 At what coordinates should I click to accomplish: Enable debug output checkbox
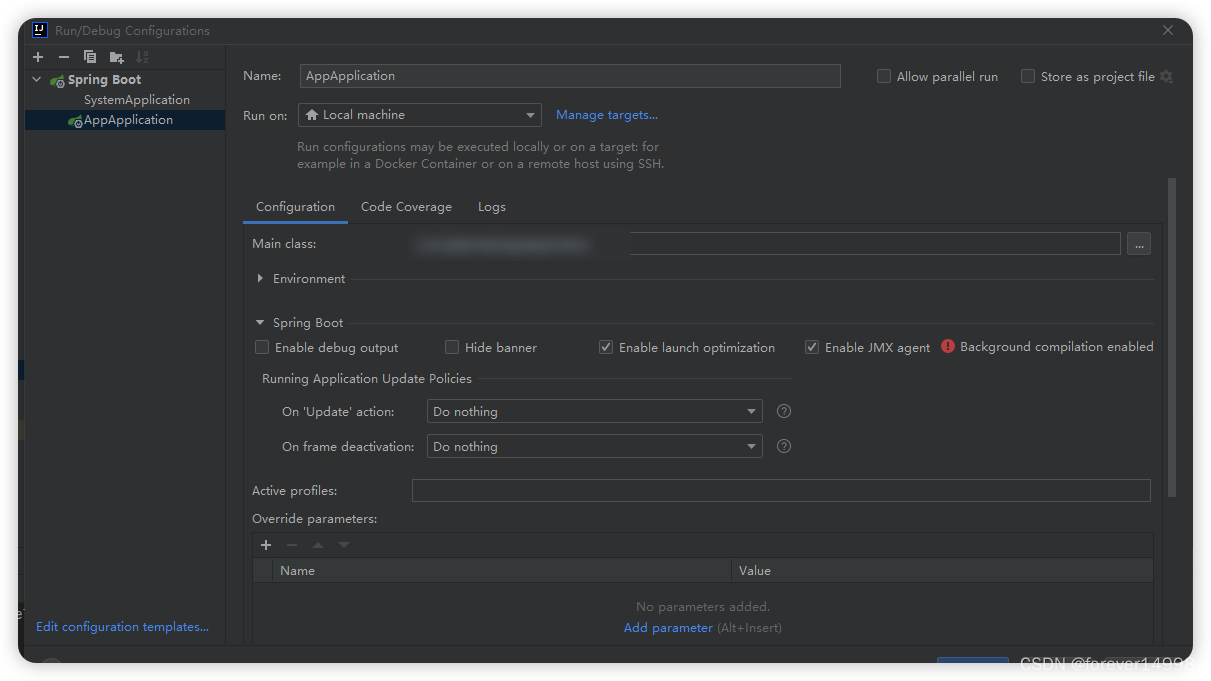point(262,347)
